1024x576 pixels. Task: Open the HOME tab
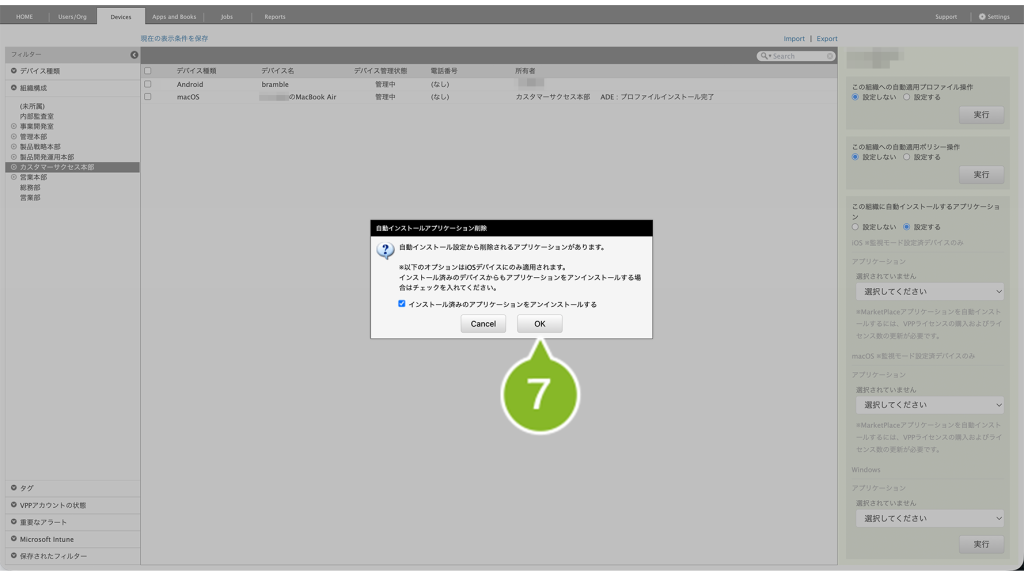24,17
